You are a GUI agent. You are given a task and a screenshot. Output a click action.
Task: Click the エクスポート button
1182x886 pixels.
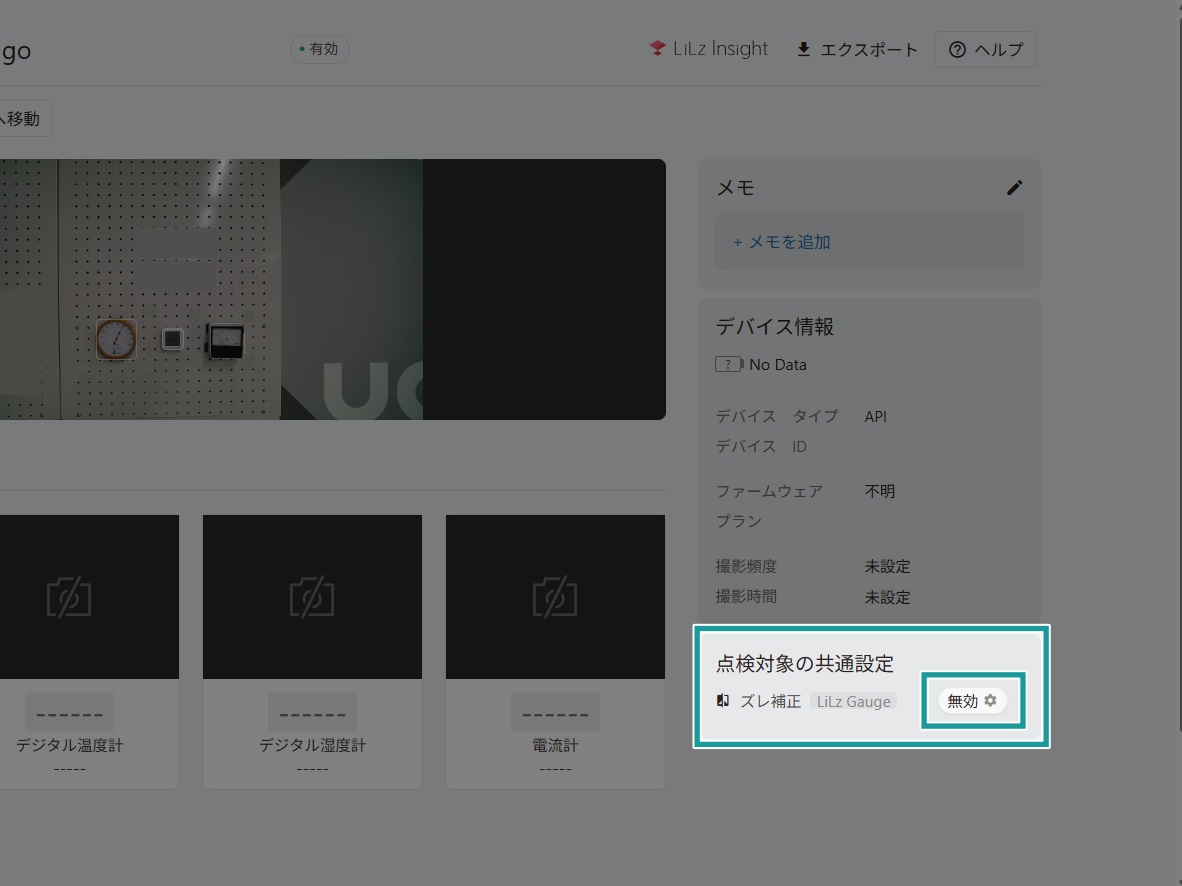coord(856,50)
